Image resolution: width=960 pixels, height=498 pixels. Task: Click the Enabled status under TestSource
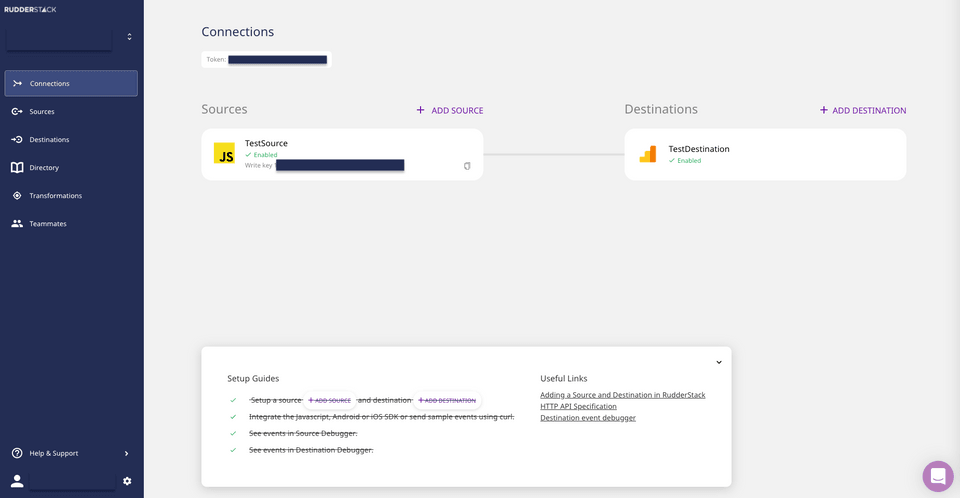coord(261,155)
